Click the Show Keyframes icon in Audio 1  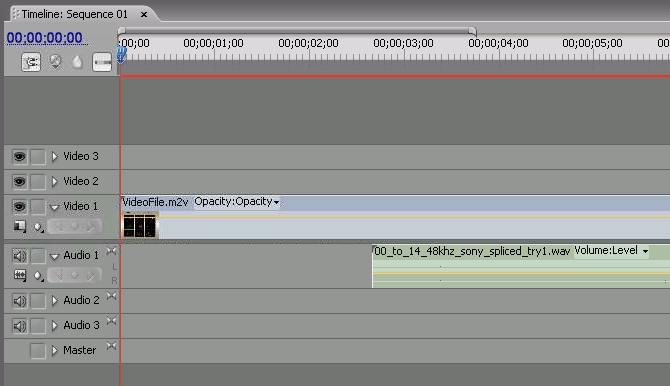coord(38,276)
